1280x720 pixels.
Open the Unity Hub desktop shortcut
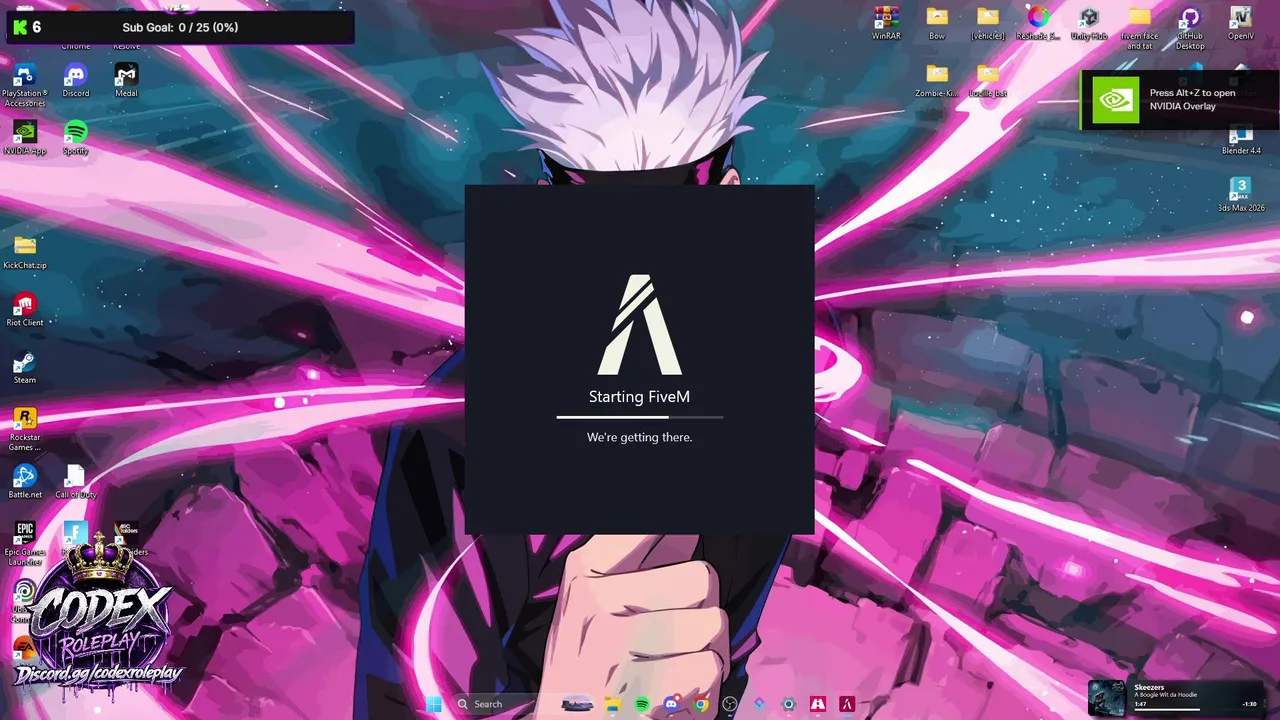tap(1089, 23)
